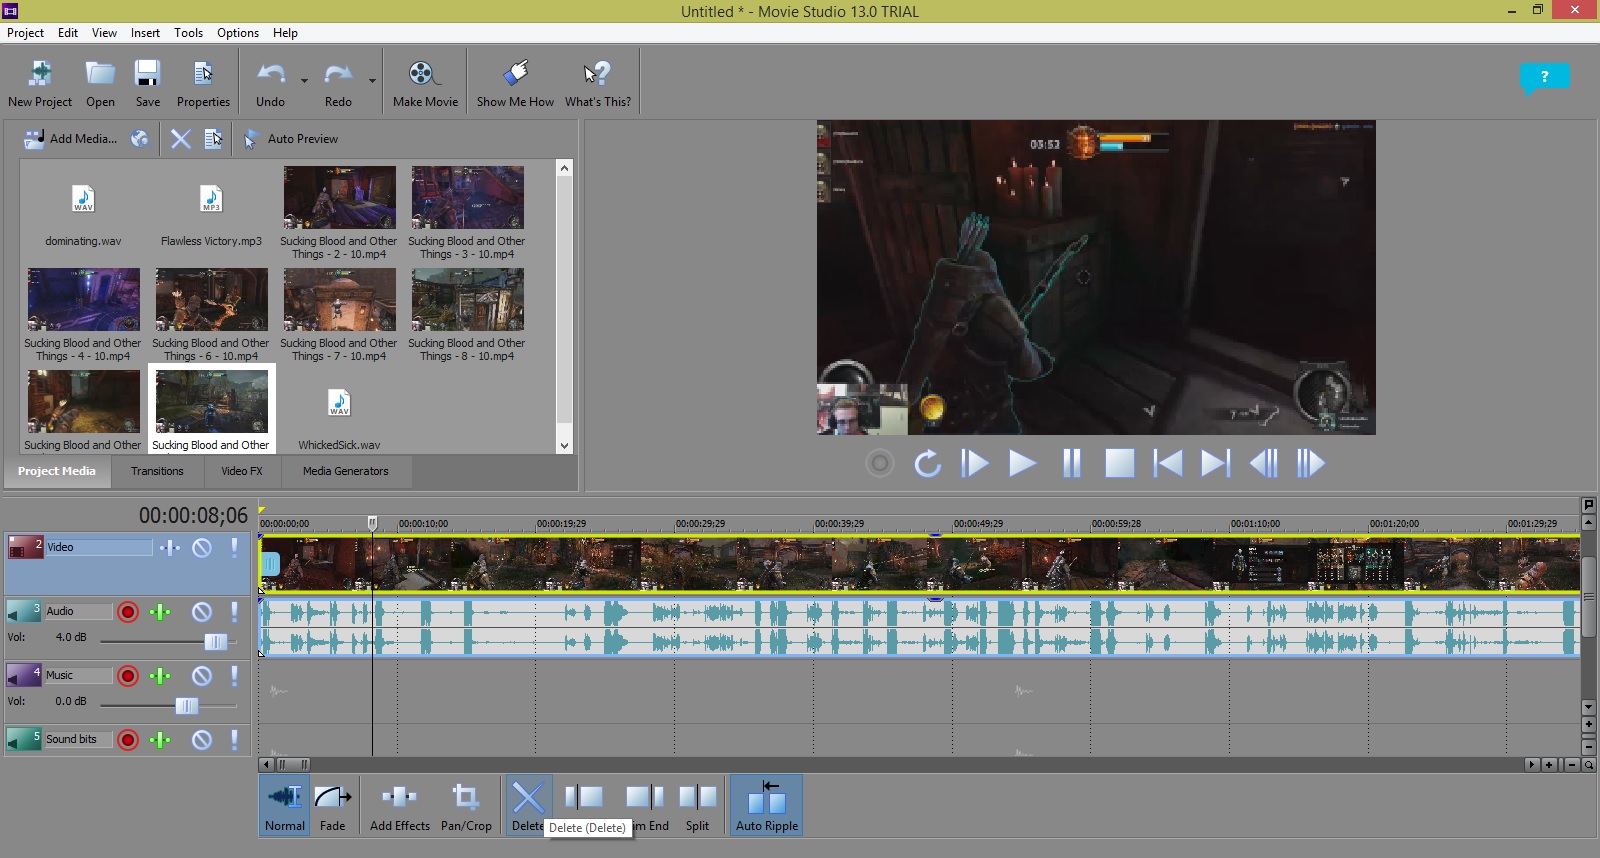Stop the preview playback
Viewport: 1600px width, 858px height.
tap(1119, 464)
